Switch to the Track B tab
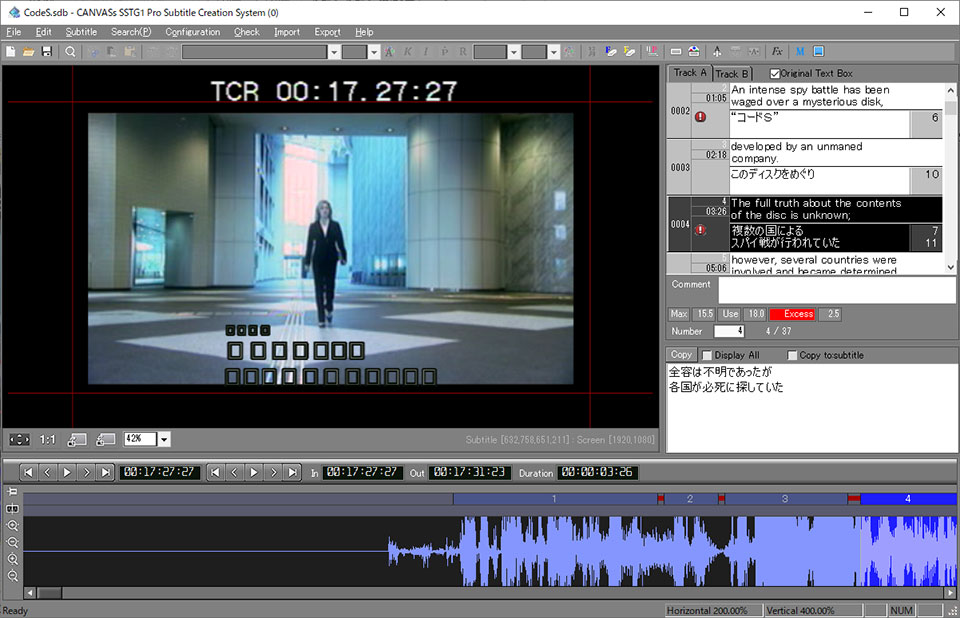This screenshot has height=618, width=960. click(732, 73)
